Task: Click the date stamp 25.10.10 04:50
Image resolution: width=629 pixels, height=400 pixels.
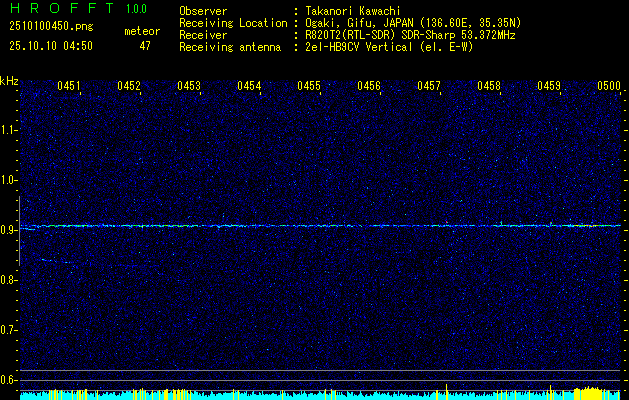Action: (51, 46)
